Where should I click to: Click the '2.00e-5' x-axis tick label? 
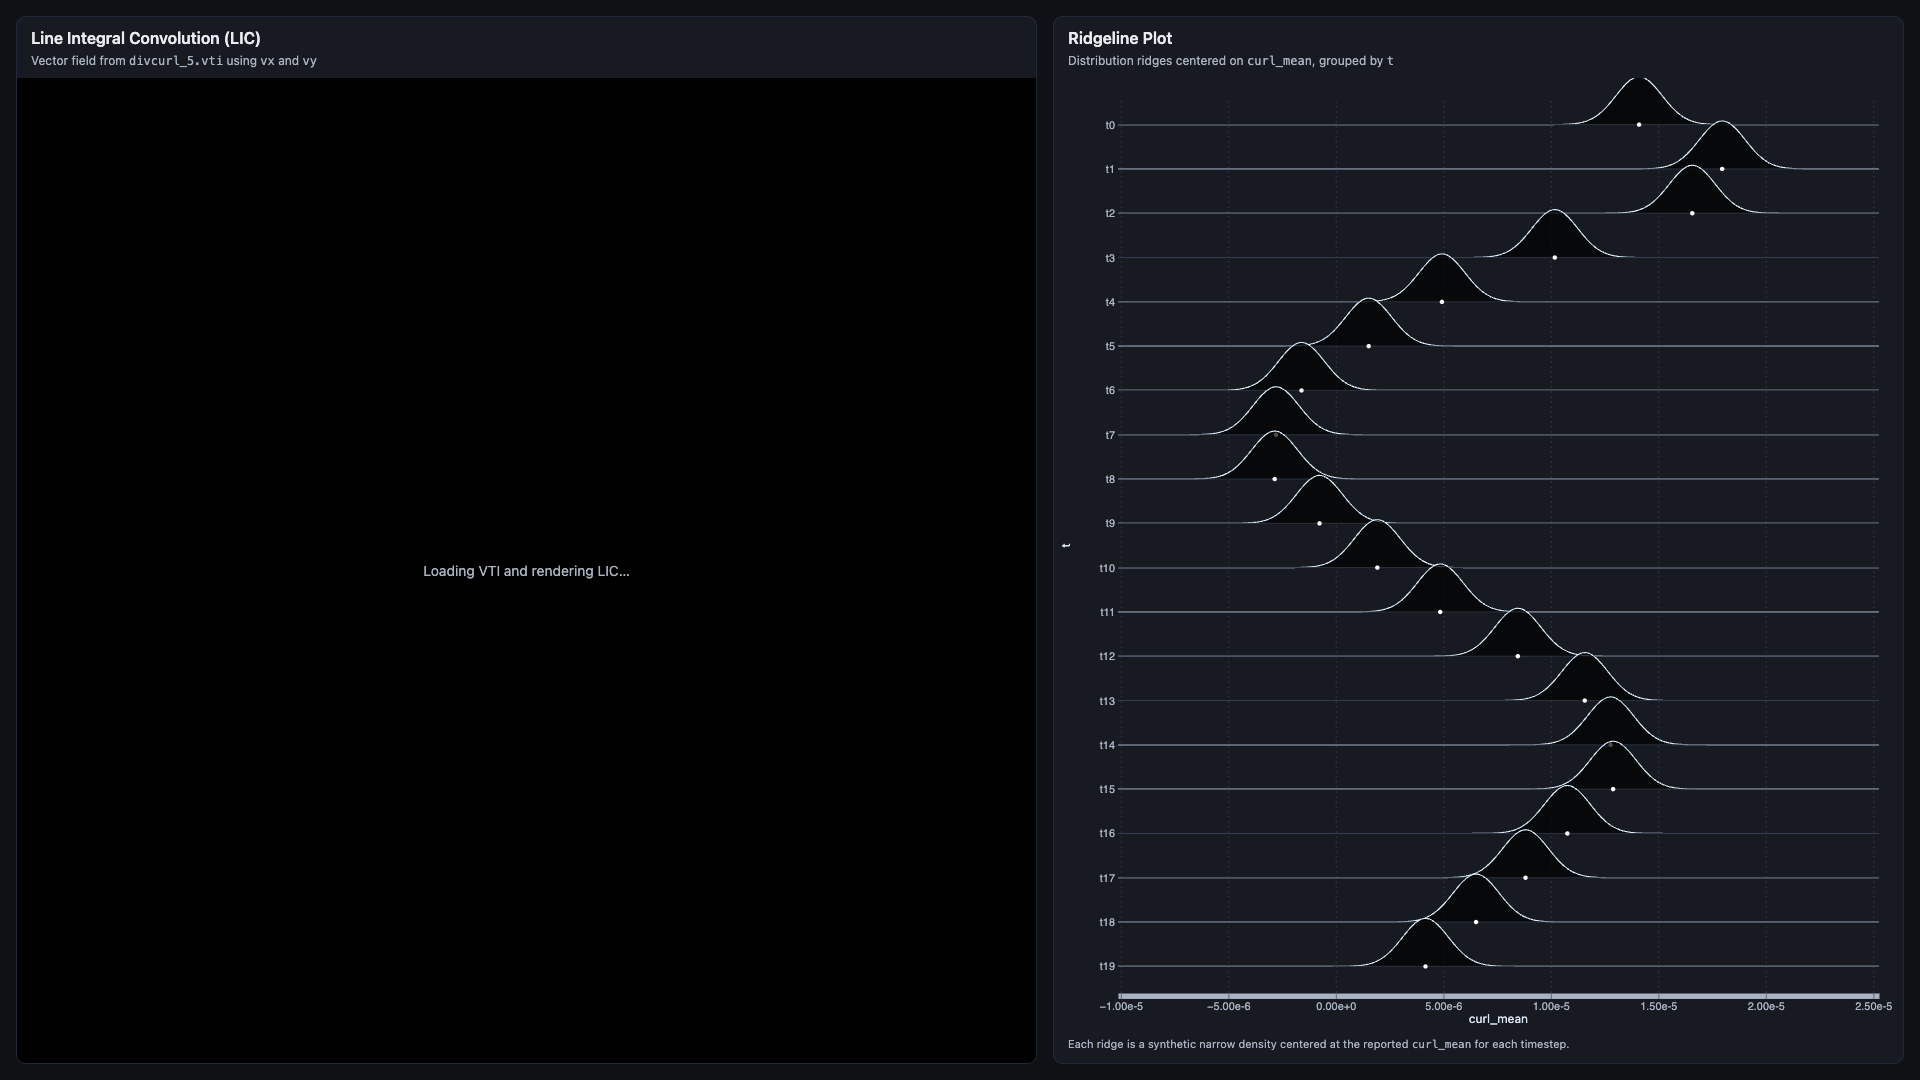[1766, 1006]
